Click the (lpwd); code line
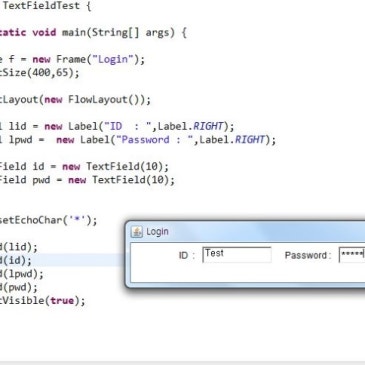 pyautogui.click(x=22, y=274)
